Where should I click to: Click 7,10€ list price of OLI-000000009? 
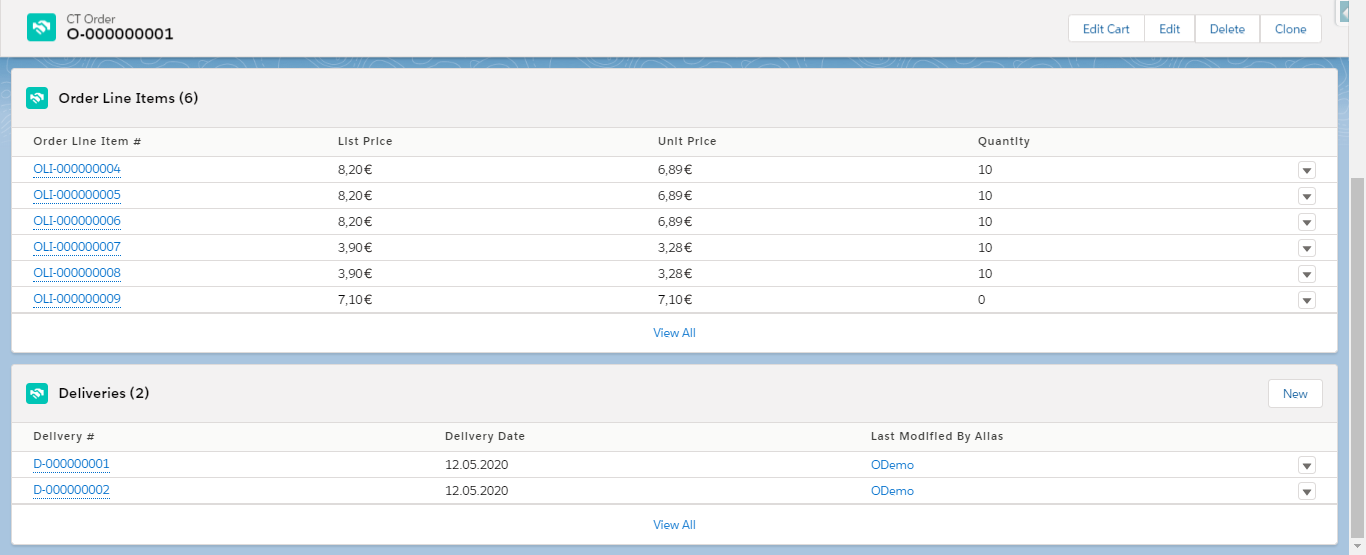pyautogui.click(x=355, y=300)
